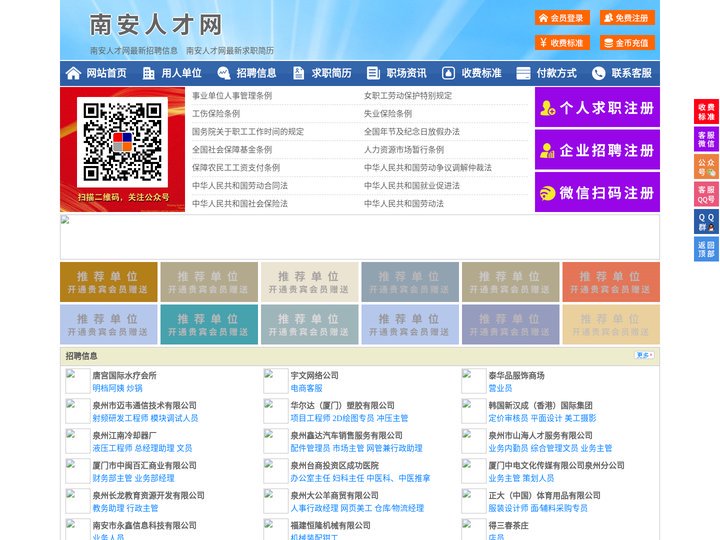Open link 全国社会保障基金条例
720x540 pixels.
(x=232, y=150)
